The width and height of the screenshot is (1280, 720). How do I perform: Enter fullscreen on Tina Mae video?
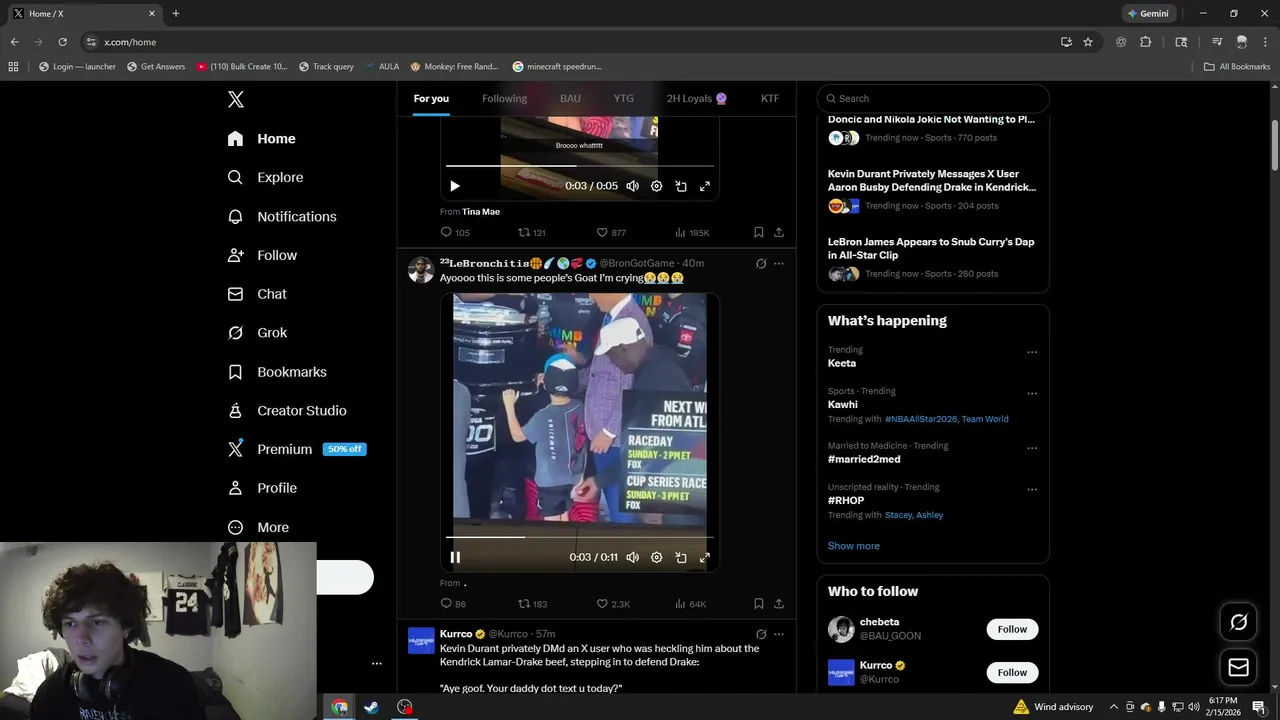pos(705,186)
